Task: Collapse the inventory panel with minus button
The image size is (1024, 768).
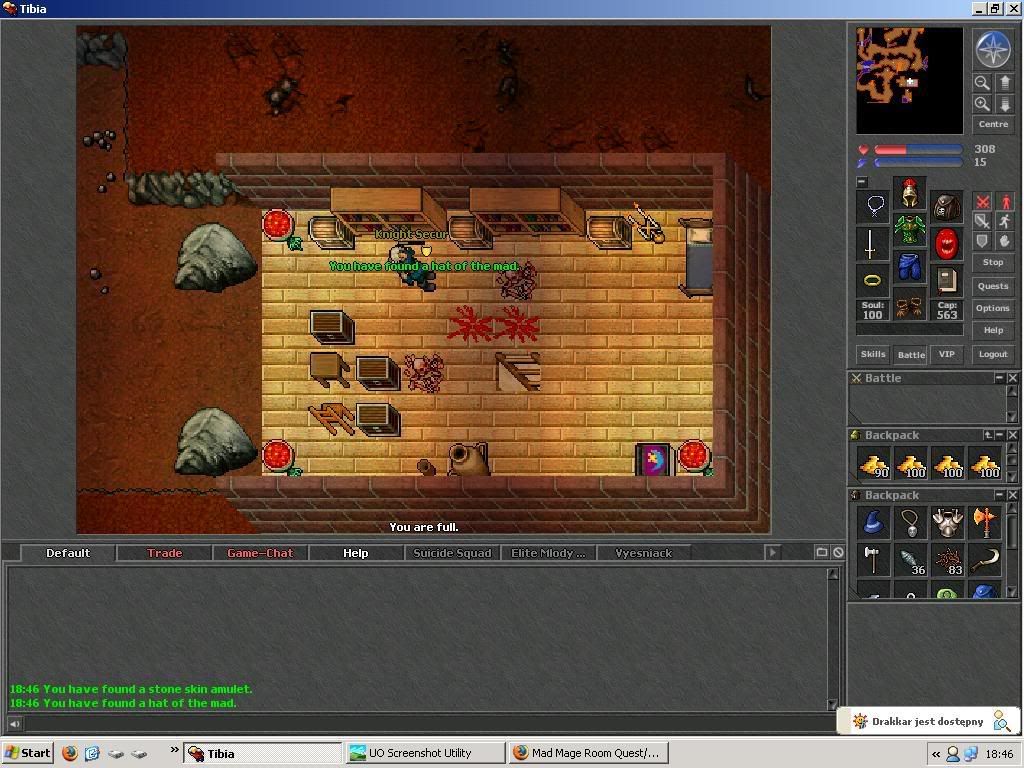Action: [x=861, y=182]
